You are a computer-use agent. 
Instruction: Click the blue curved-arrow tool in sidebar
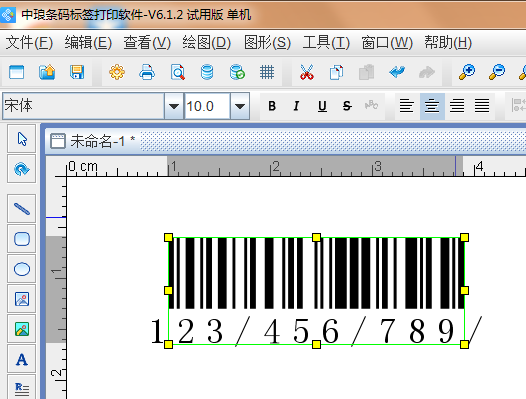click(22, 169)
